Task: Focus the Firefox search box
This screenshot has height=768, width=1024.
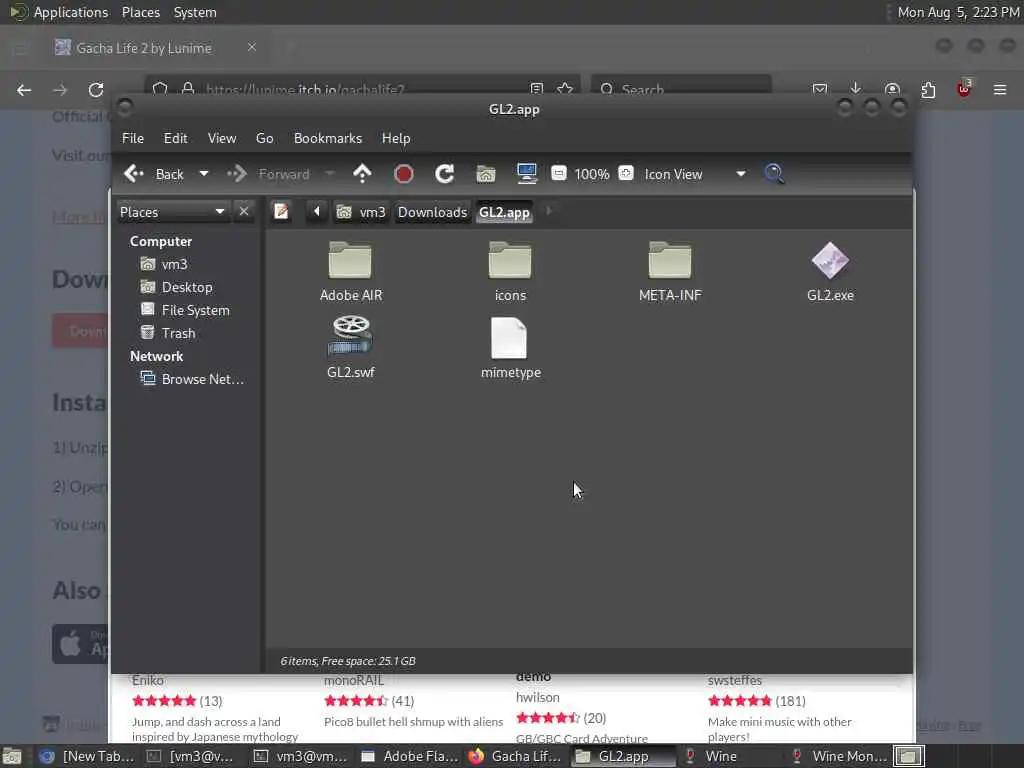Action: pos(681,88)
